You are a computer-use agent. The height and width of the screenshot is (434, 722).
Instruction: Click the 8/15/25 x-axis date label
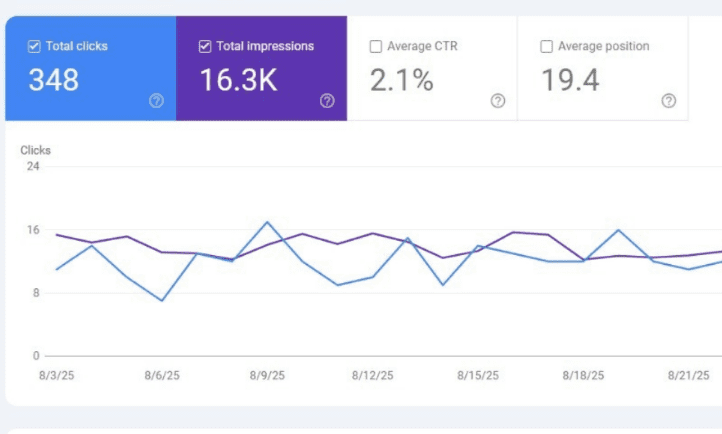pos(478,376)
